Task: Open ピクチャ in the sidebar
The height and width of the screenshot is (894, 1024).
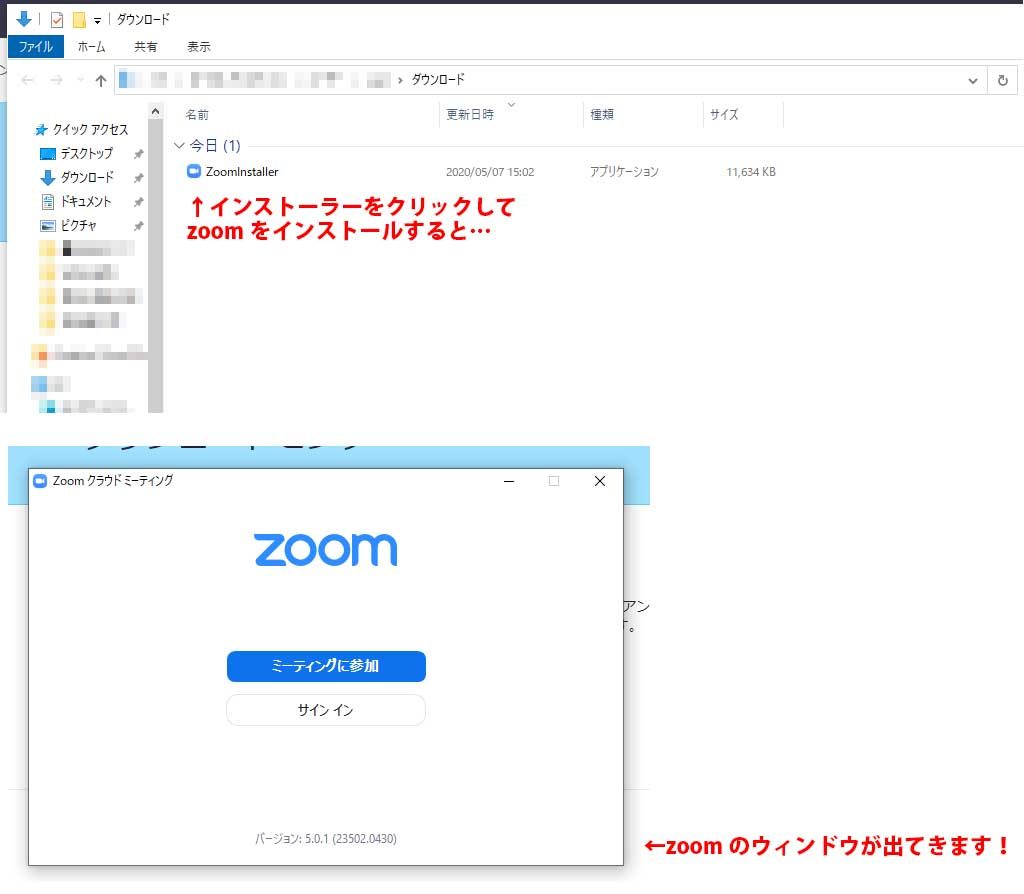Action: pos(78,226)
